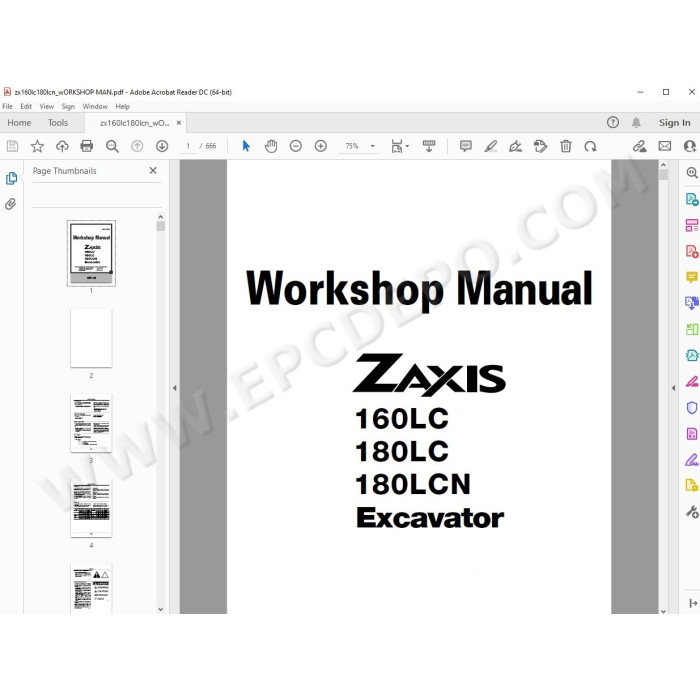This screenshot has width=700, height=700.
Task: Open the Attachments paperclip panel
Action: (x=11, y=204)
